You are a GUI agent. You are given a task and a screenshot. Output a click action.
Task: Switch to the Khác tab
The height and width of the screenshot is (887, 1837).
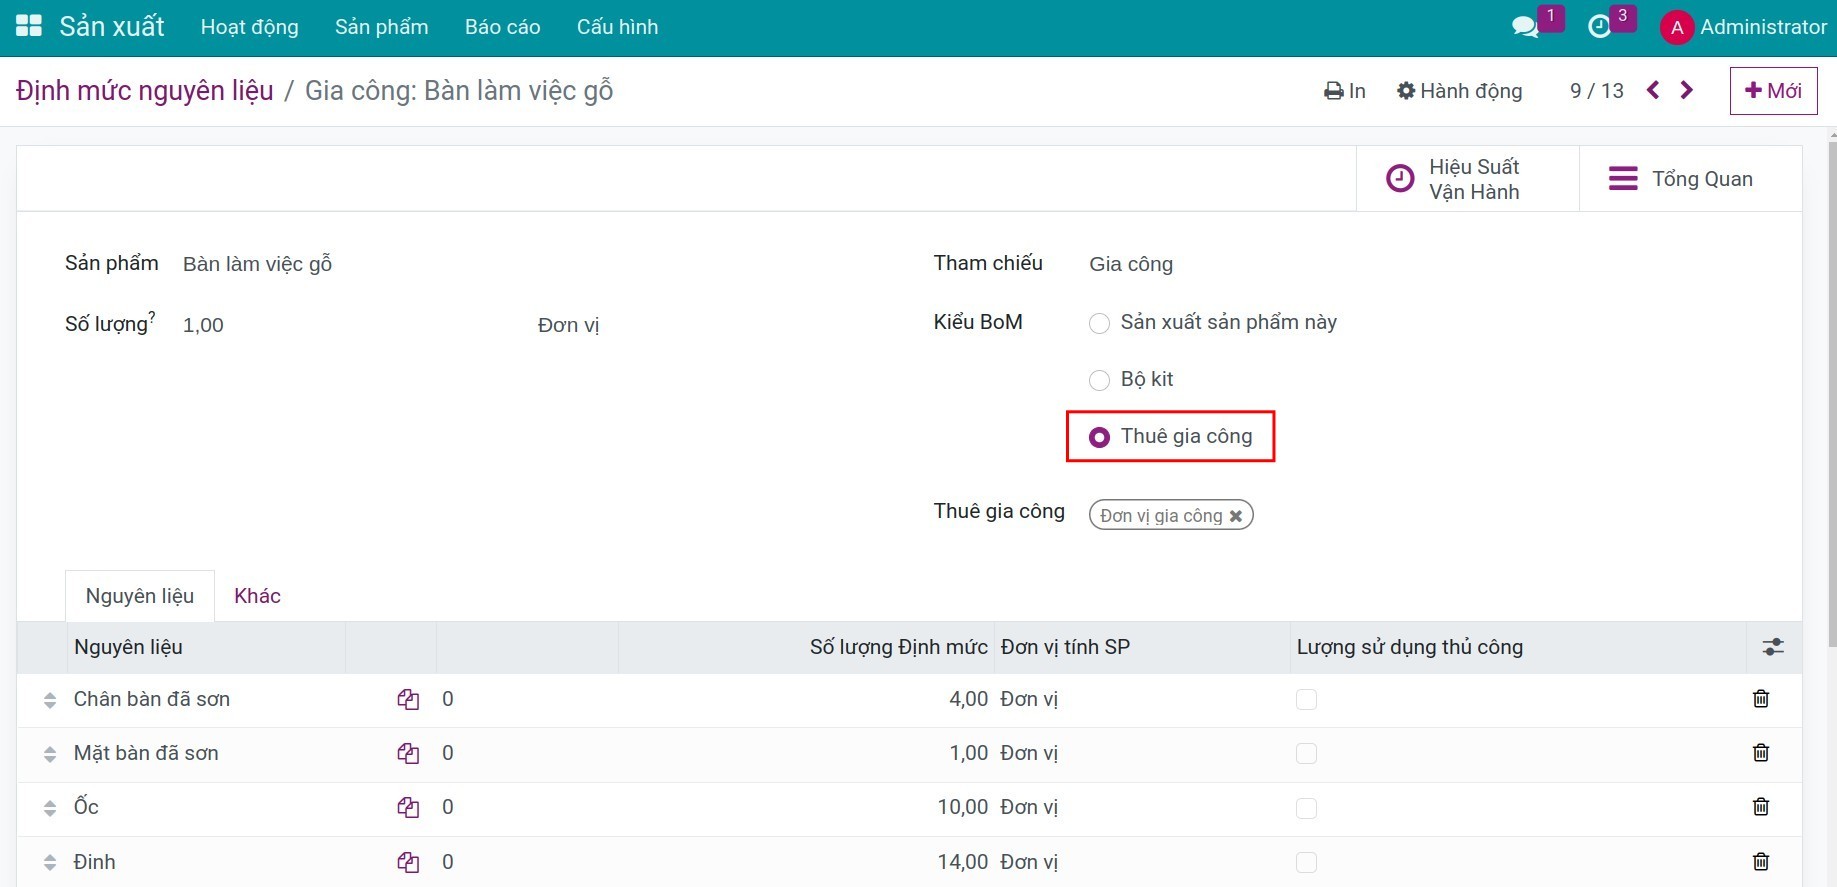coord(257,596)
